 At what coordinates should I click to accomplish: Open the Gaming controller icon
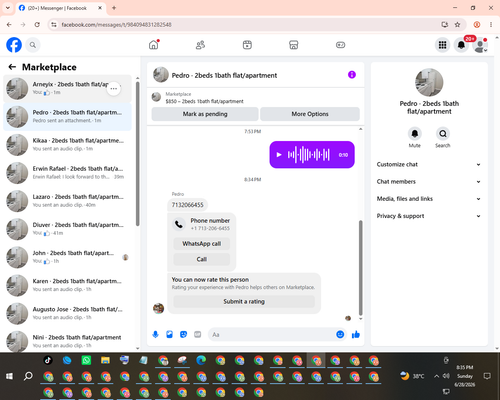click(x=340, y=45)
